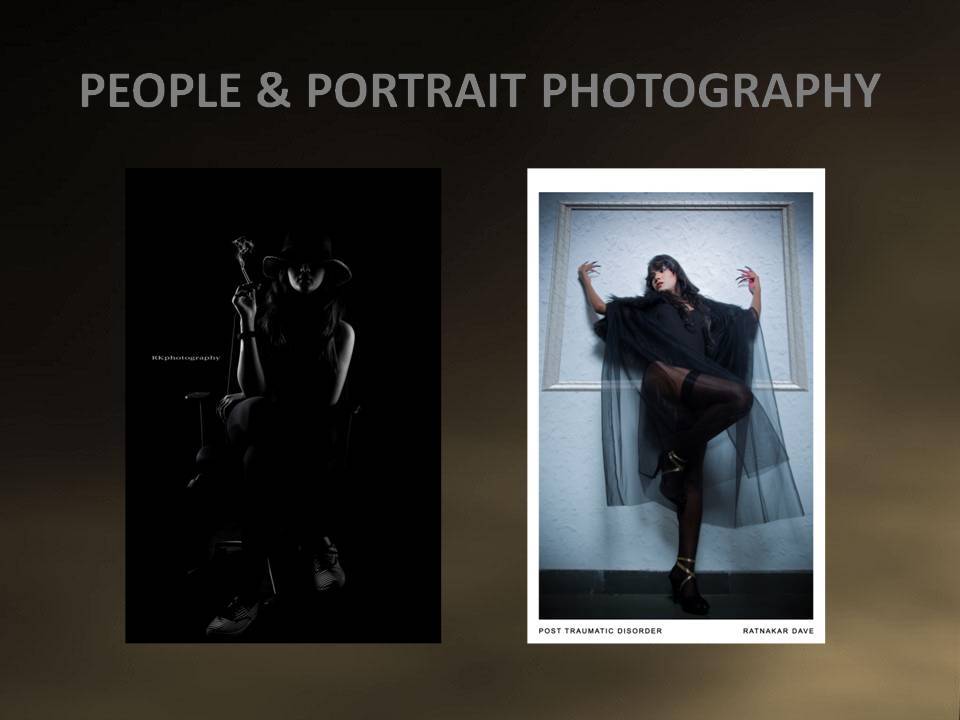Image resolution: width=960 pixels, height=720 pixels.
Task: Click the People & Portrait Photography title
Action: 479,91
